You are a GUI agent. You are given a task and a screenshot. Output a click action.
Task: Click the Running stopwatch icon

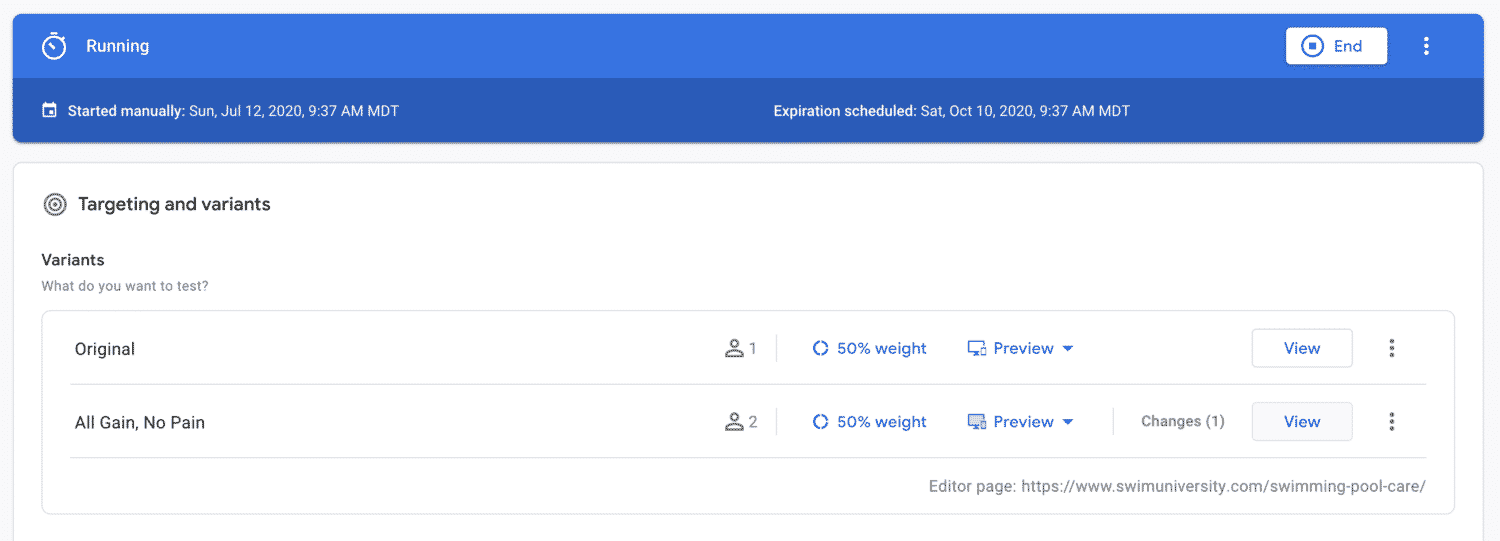[x=54, y=46]
